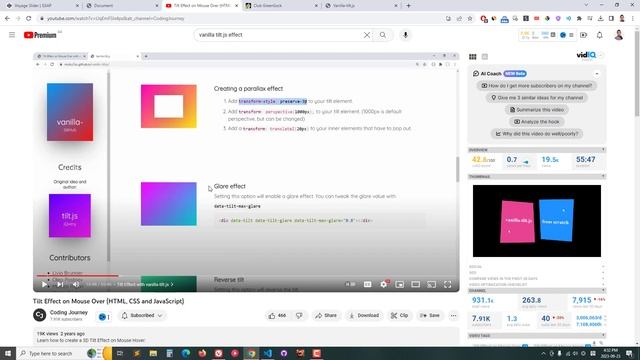Viewport: 640px width, 360px height.
Task: Switch to miniplayer mode
Action: coord(400,284)
